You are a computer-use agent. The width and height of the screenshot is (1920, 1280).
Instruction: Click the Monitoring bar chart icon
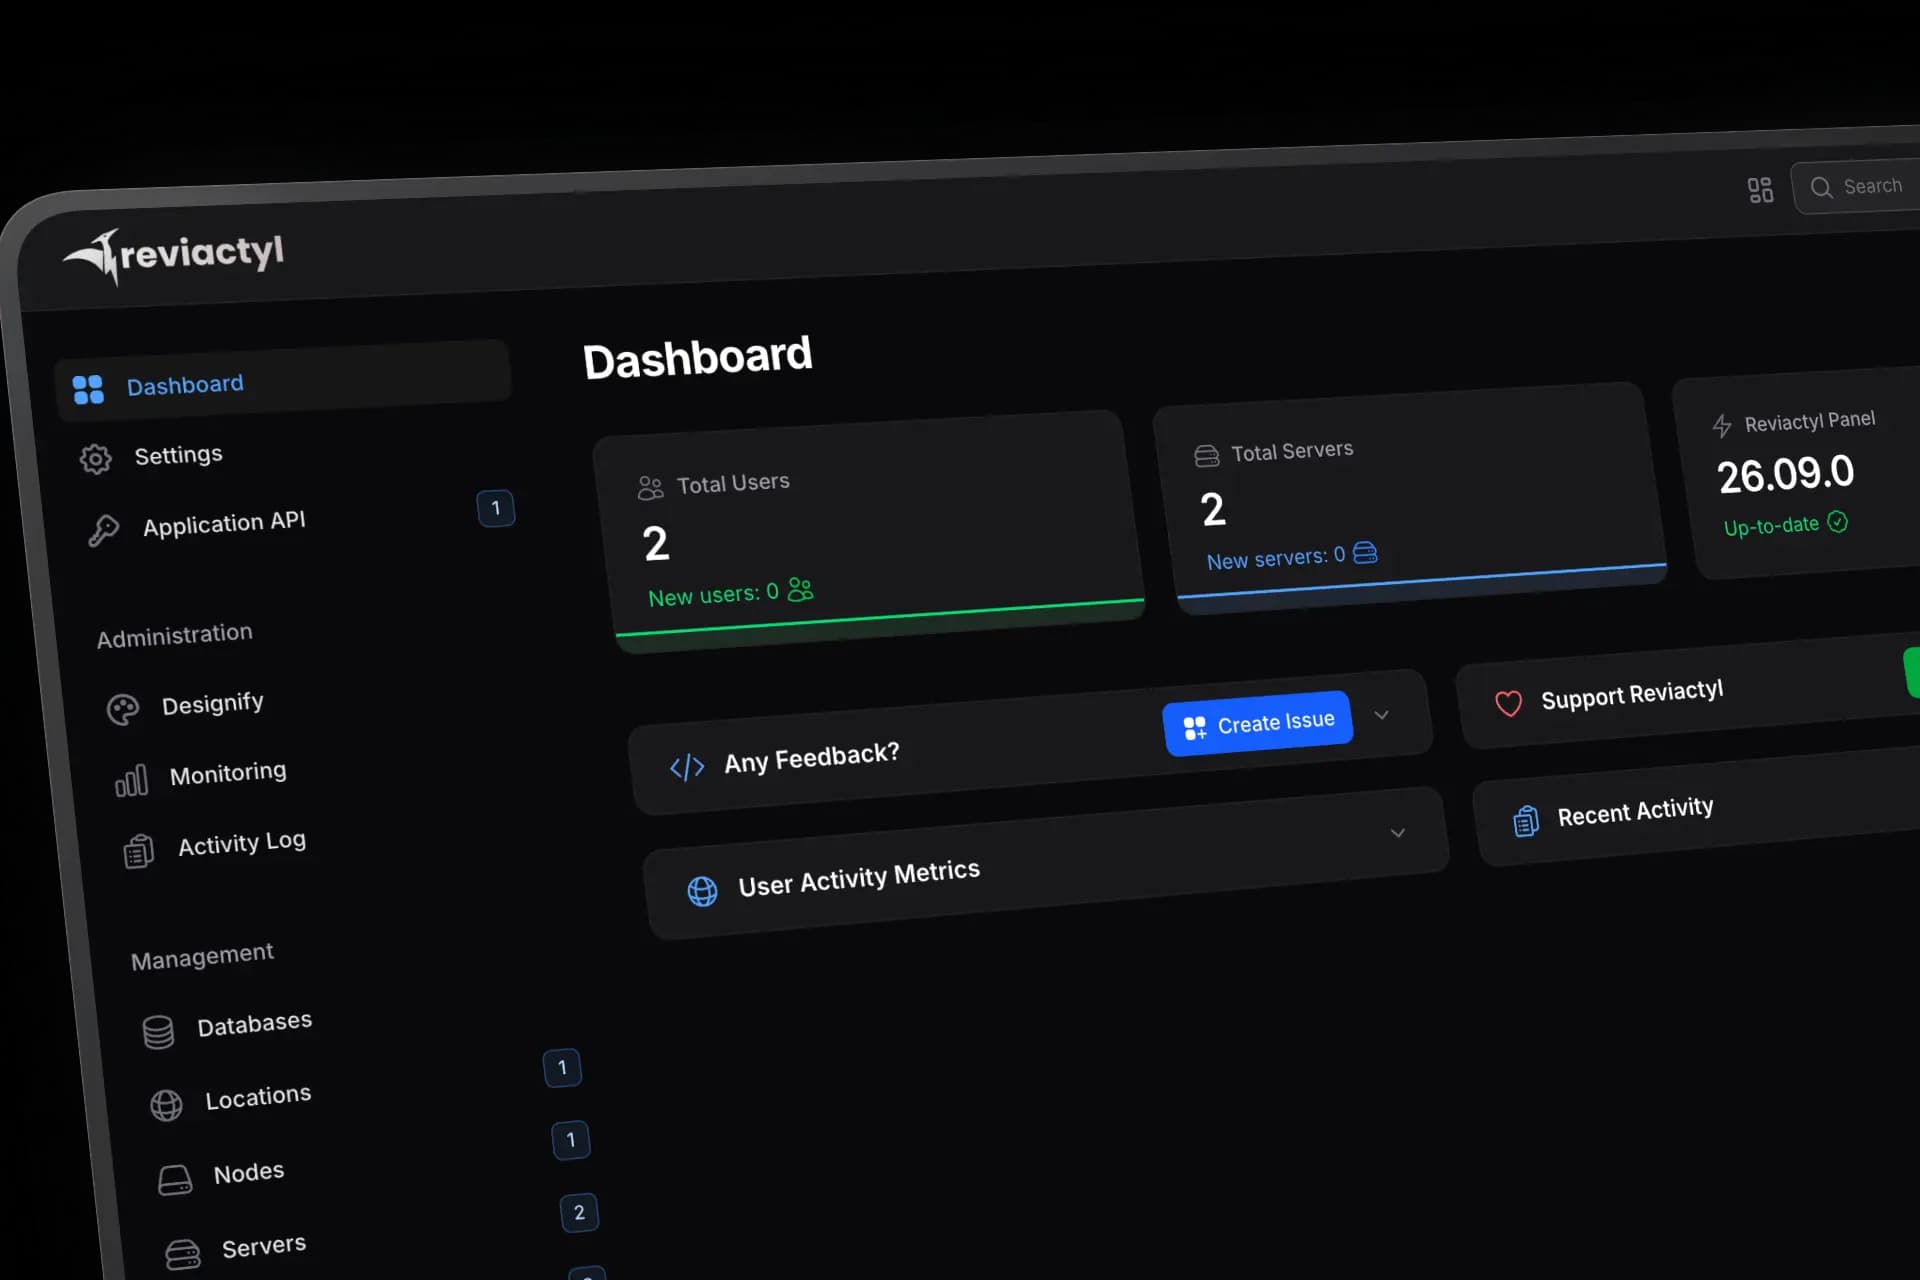pyautogui.click(x=131, y=780)
